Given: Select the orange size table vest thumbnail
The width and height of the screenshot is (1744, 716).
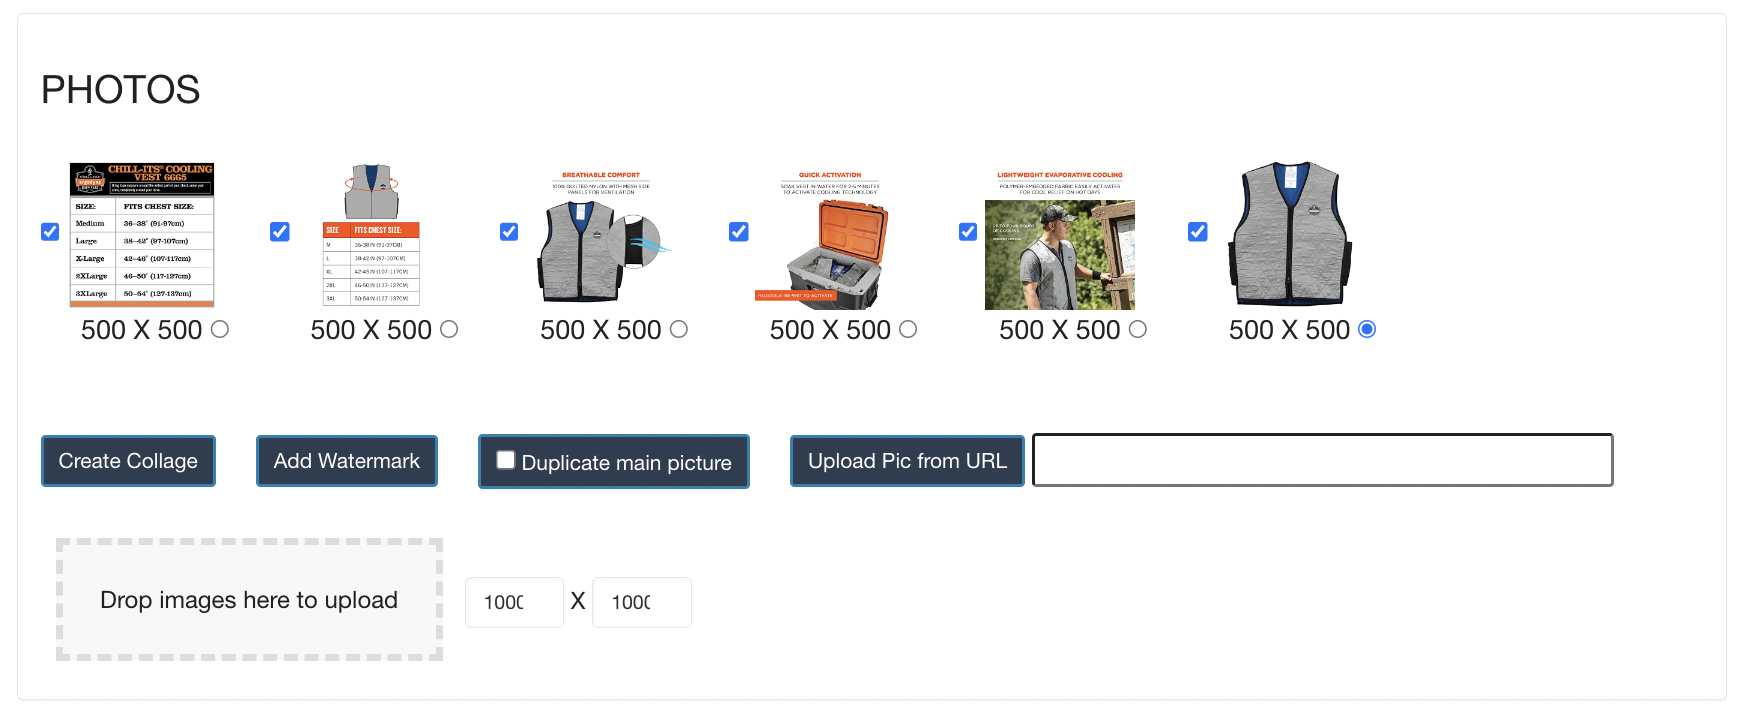Looking at the screenshot, I should click(371, 234).
